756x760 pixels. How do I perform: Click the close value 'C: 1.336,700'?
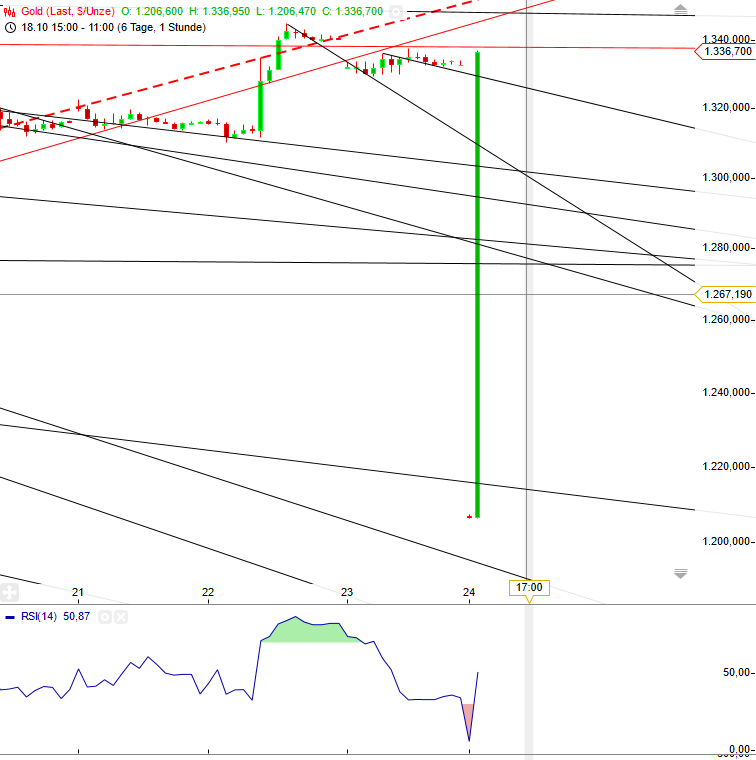coord(353,11)
